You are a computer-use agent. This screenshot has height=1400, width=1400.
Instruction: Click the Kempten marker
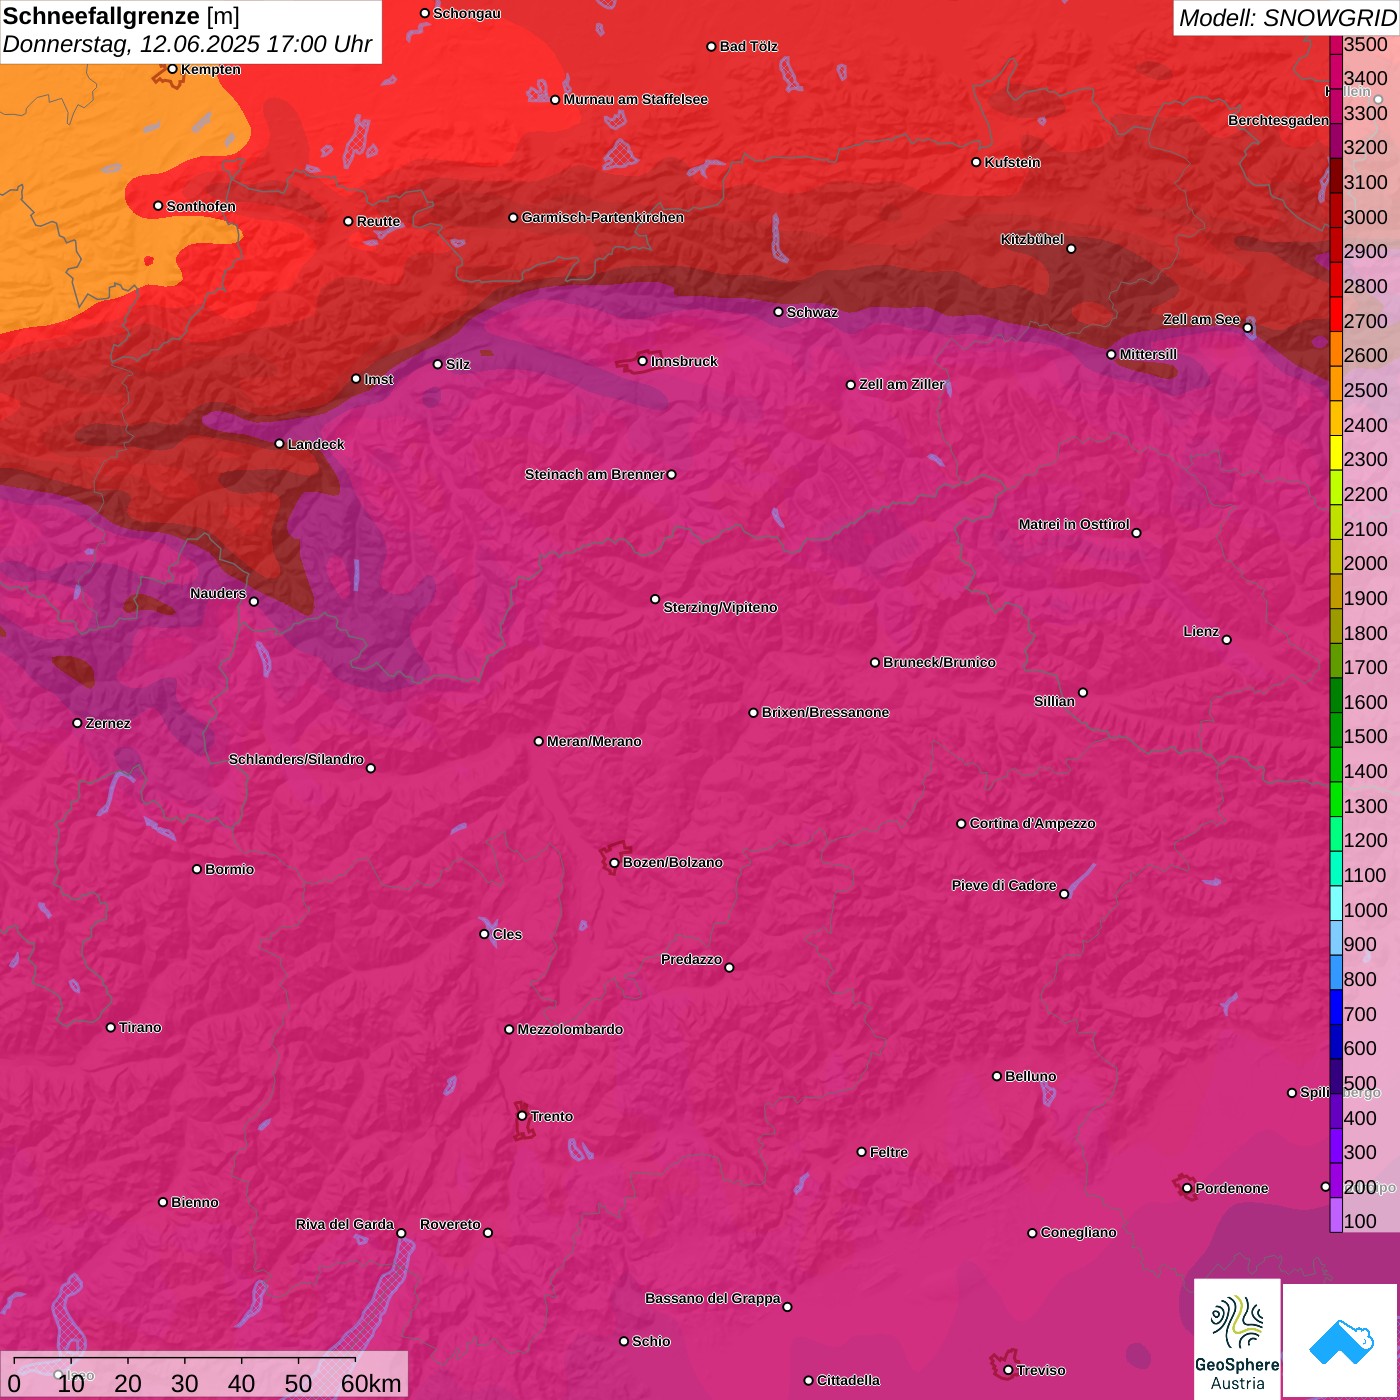click(x=172, y=69)
